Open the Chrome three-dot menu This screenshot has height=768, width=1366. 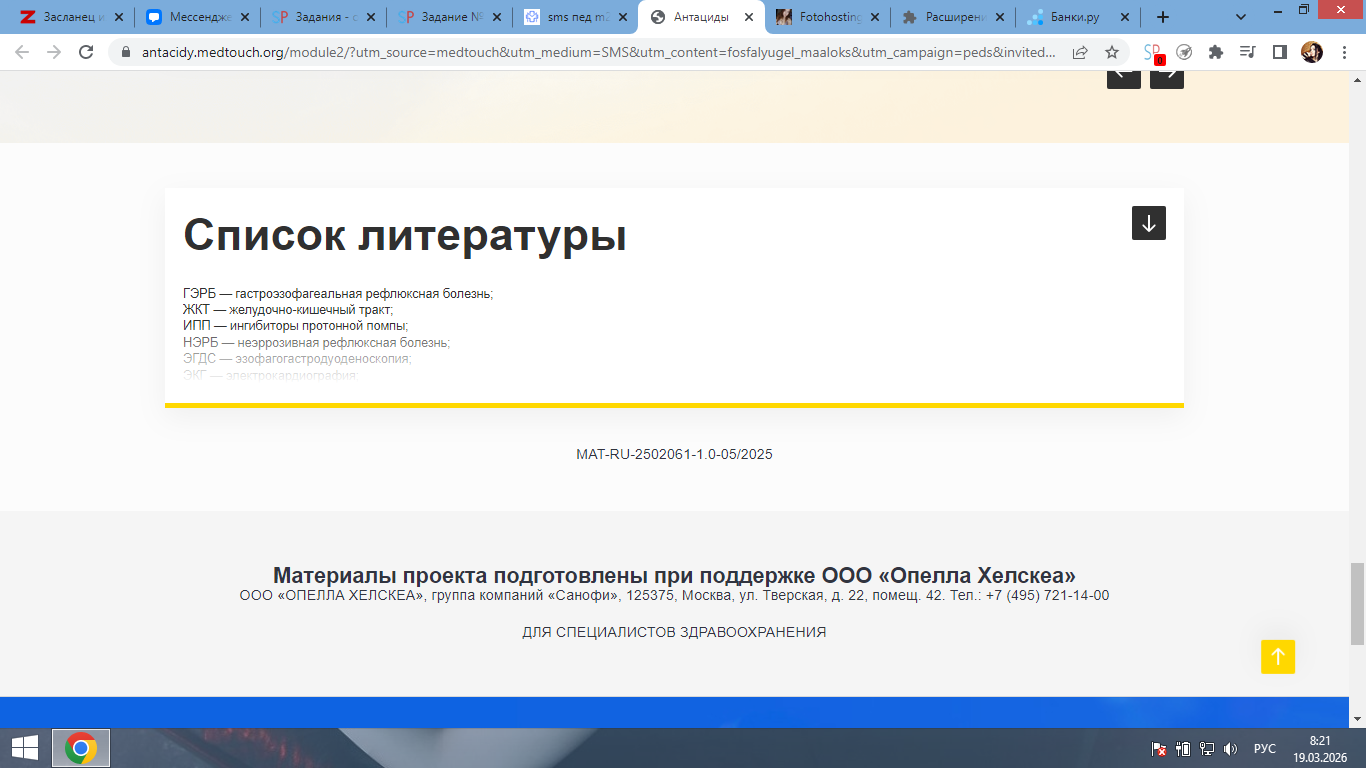click(1345, 53)
